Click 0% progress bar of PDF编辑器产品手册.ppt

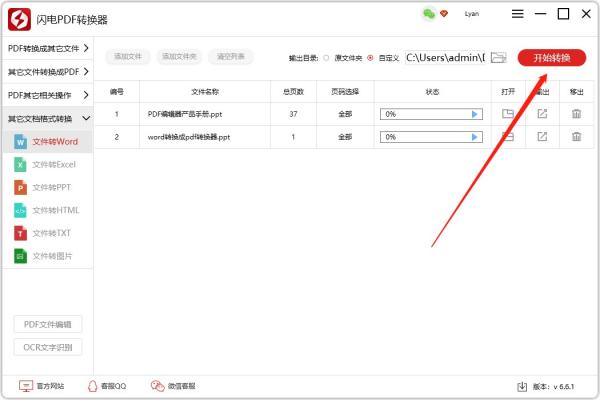pyautogui.click(x=431, y=114)
